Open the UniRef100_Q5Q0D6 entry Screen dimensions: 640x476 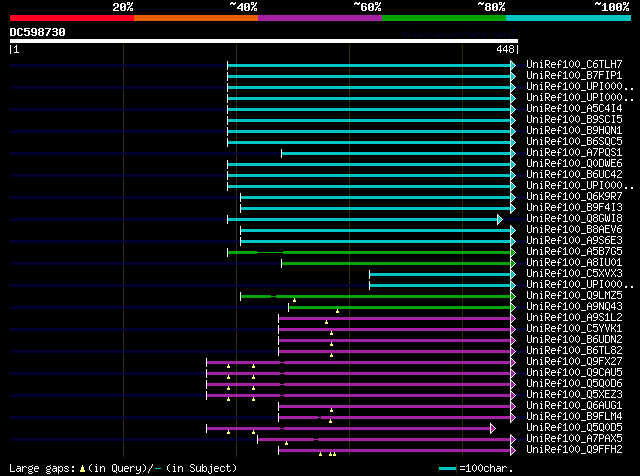pyautogui.click(x=574, y=384)
